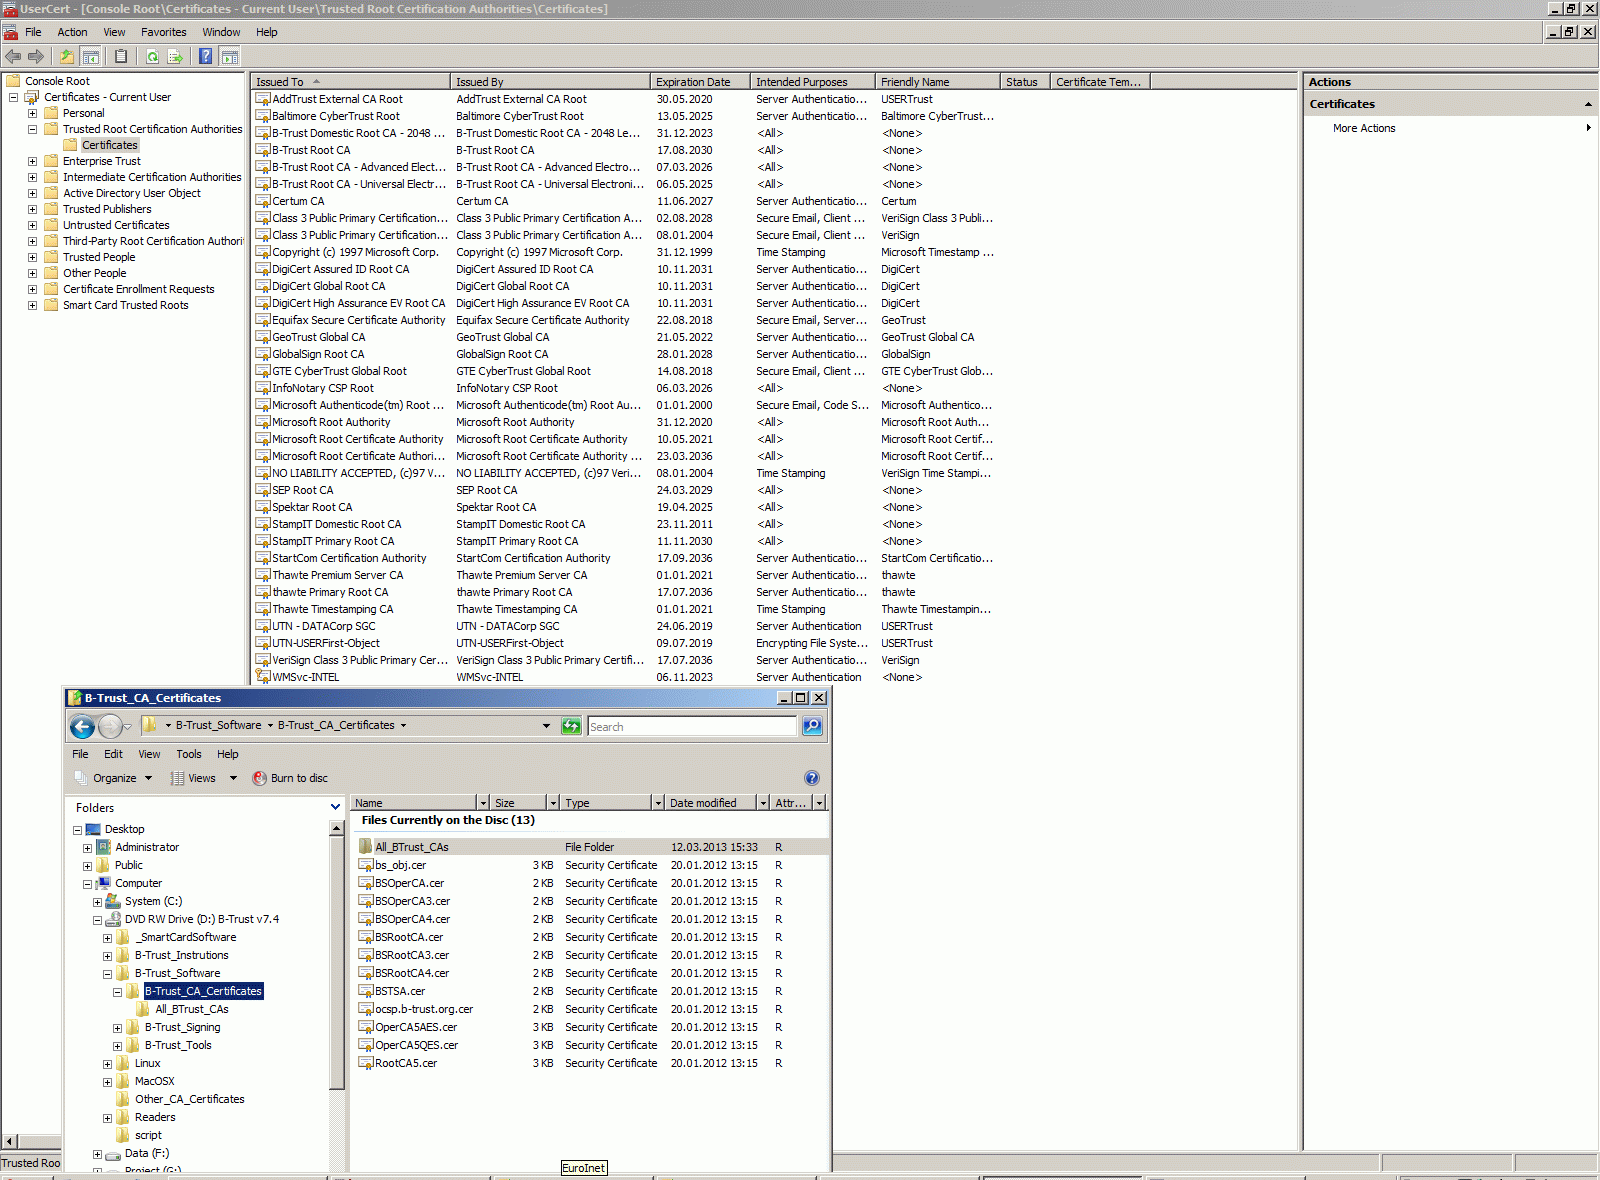Click the Export List toolbar icon

[x=175, y=57]
